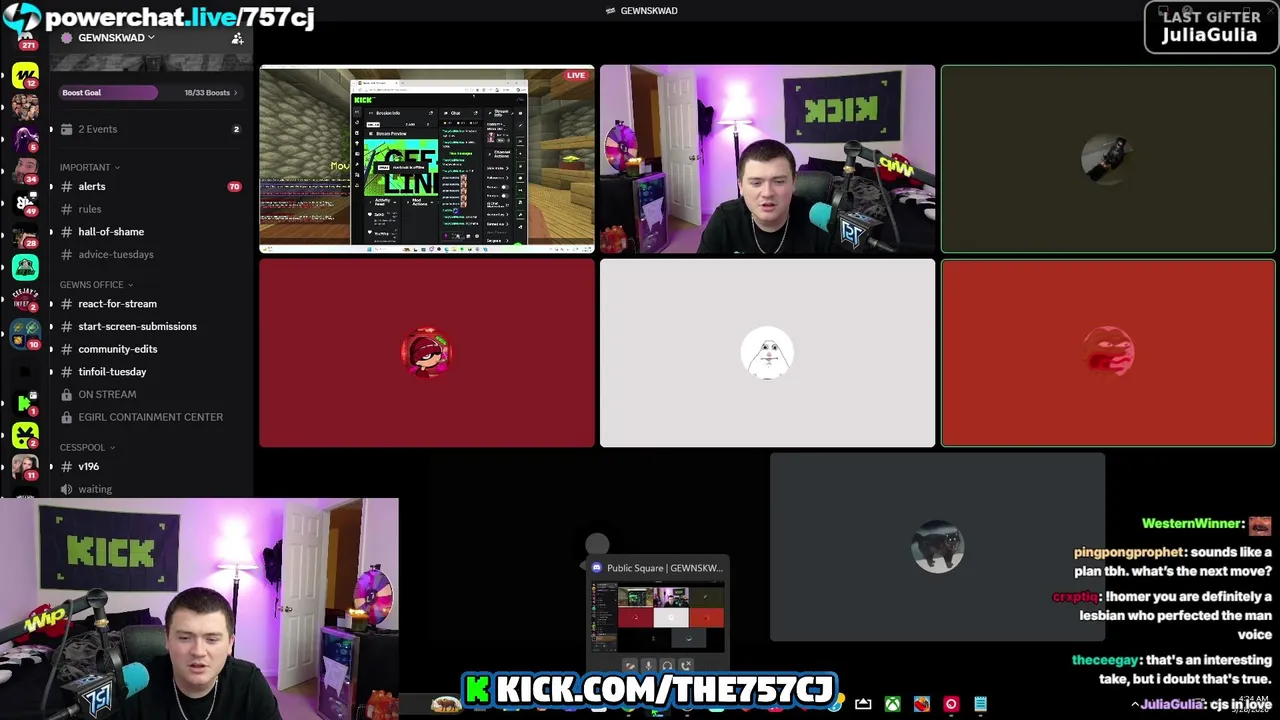This screenshot has width=1280, height=720.
Task: Open the CeeJay's server with badge 2
Action: coord(25,298)
